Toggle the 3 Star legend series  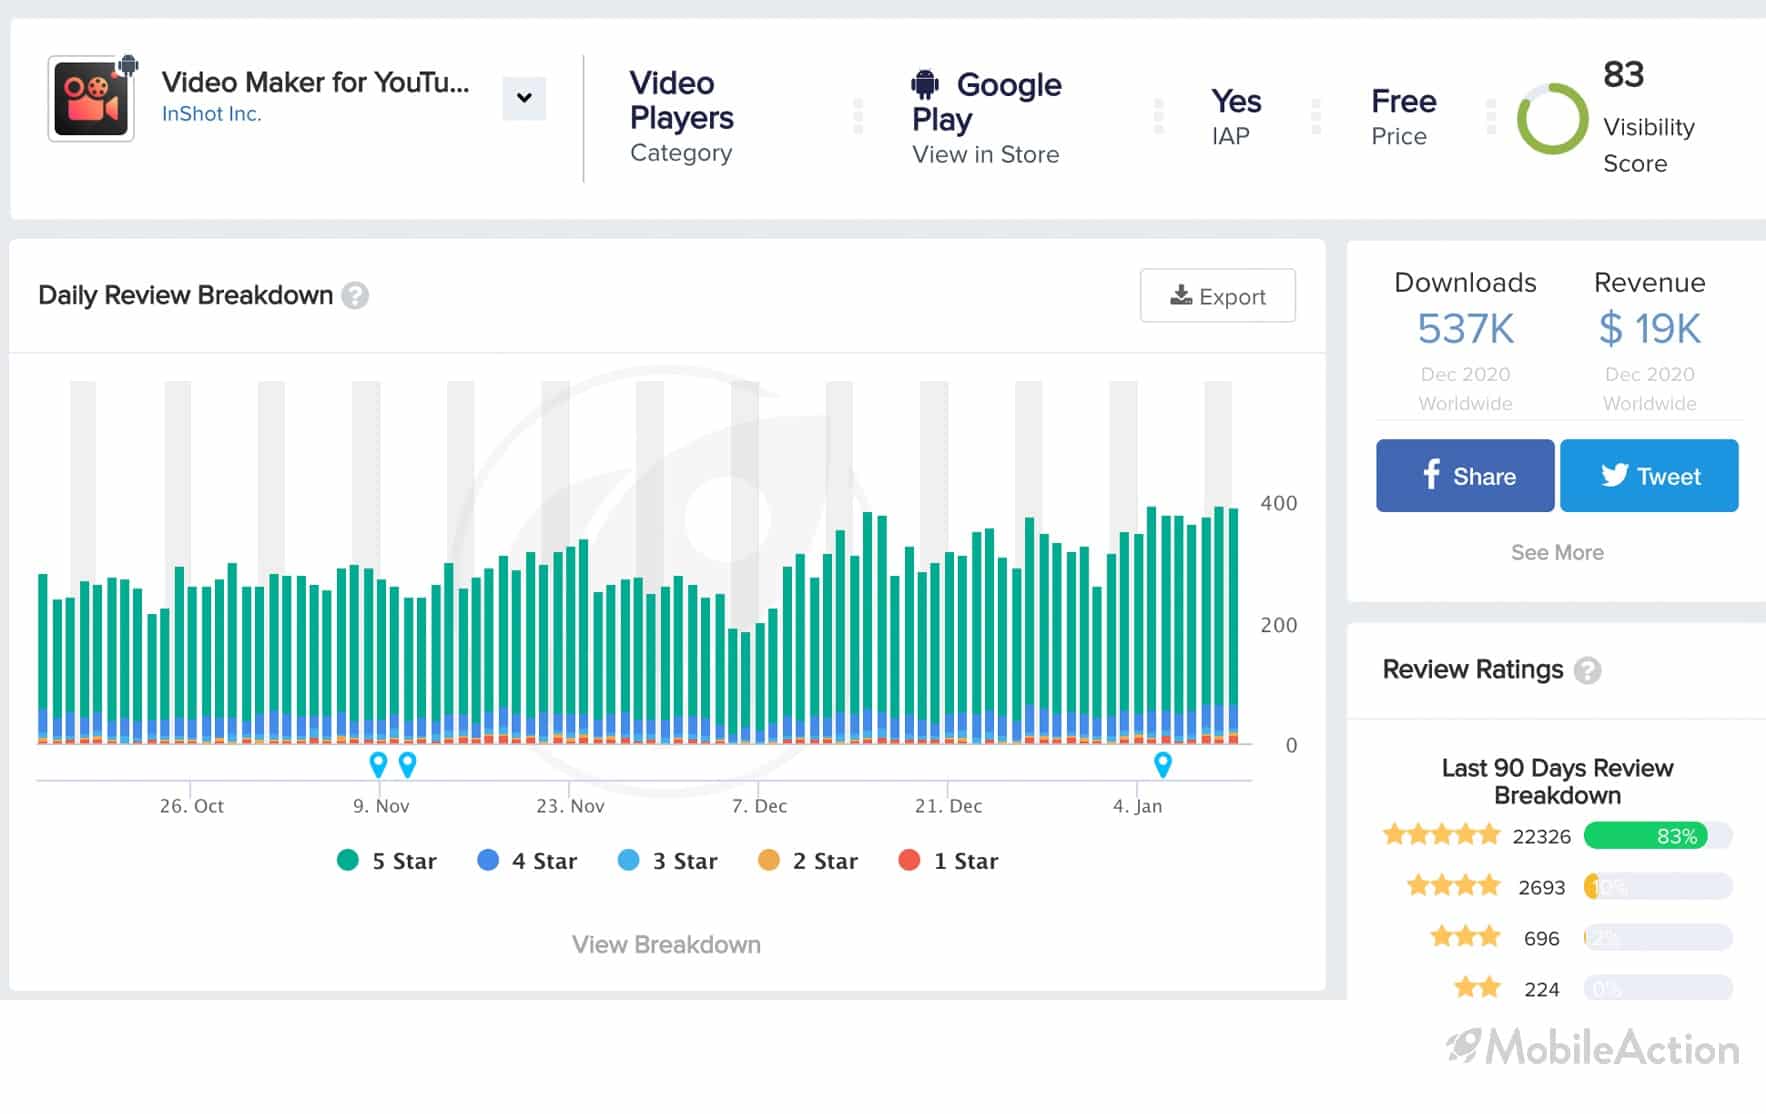pyautogui.click(x=668, y=861)
